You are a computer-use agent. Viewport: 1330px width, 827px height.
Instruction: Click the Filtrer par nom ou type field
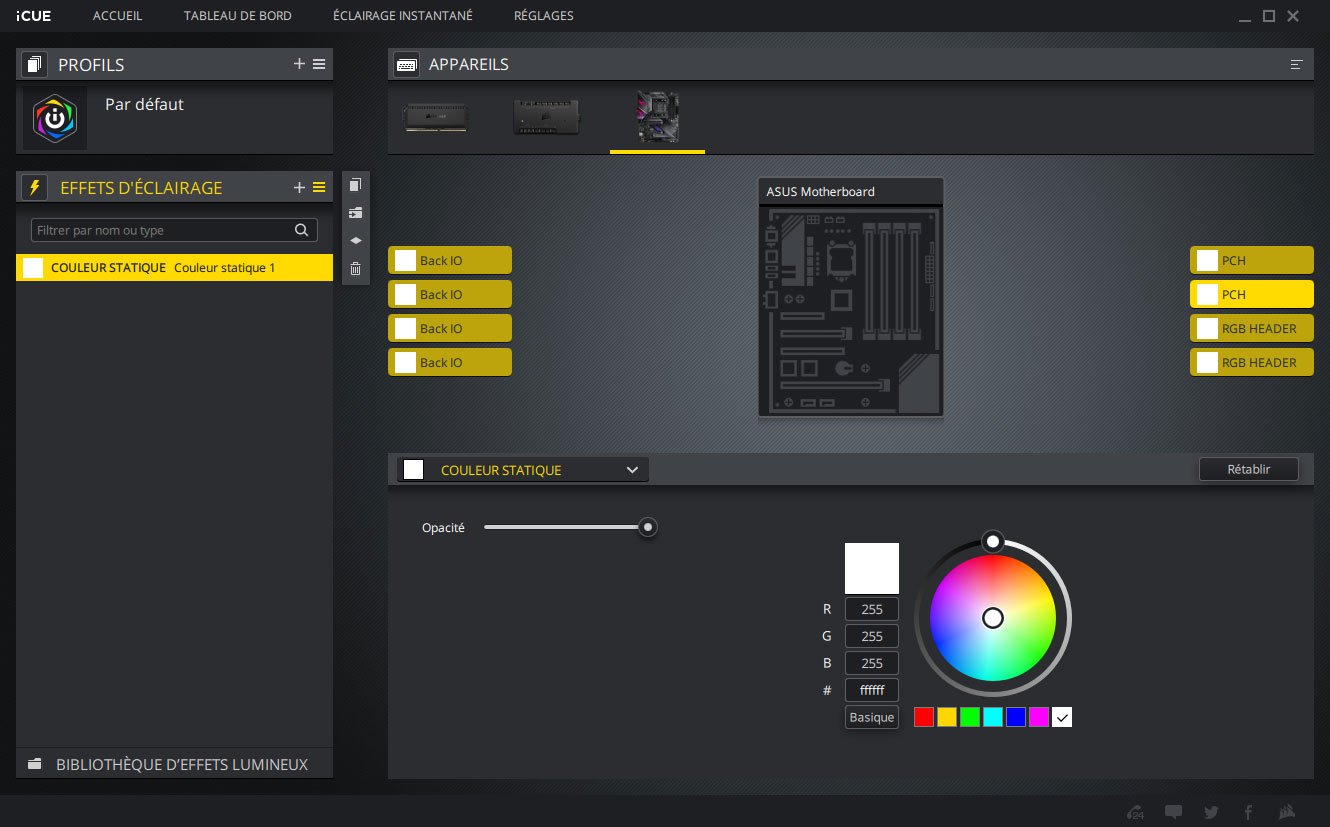(x=174, y=230)
